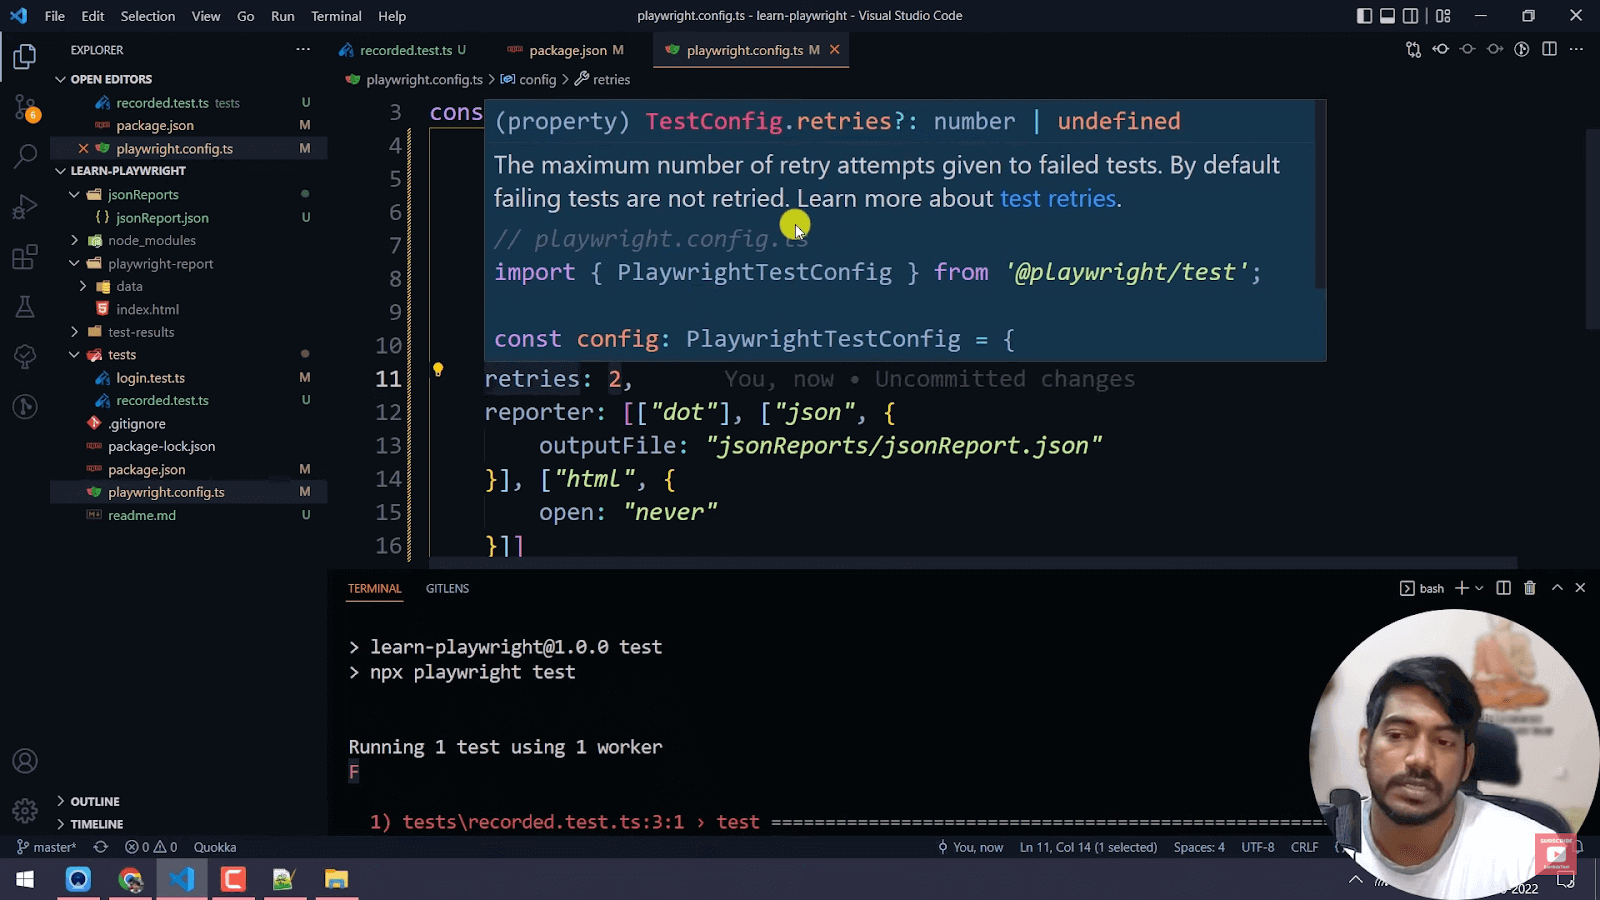The image size is (1600, 900).
Task: Switch to the package.json tab
Action: 567,50
